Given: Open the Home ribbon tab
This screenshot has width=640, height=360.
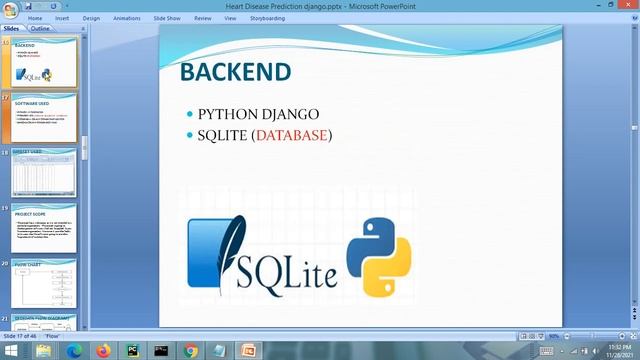Looking at the screenshot, I should (x=35, y=18).
